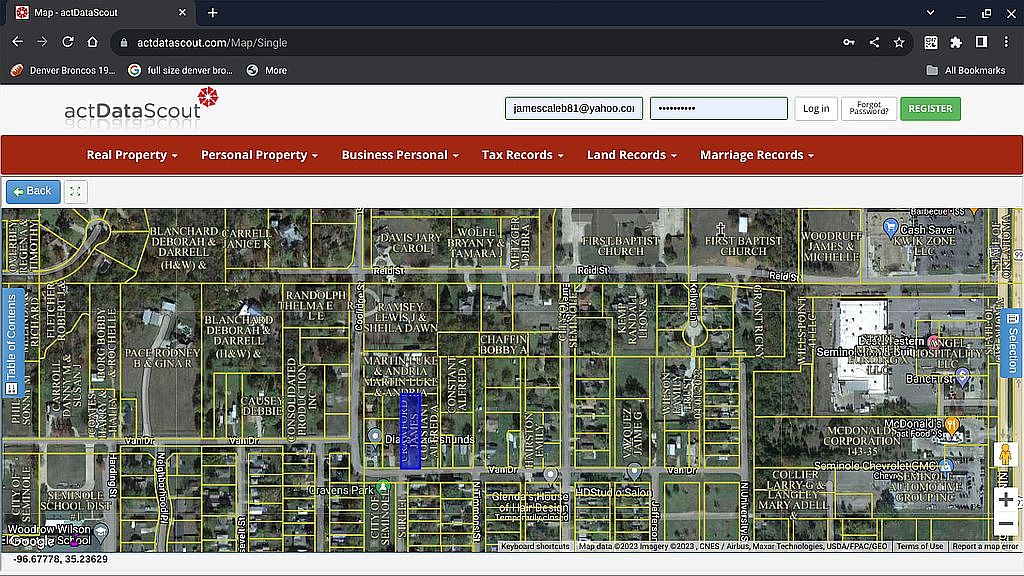Viewport: 1024px width, 576px height.
Task: Toggle fullscreen map view icon
Action: [76, 191]
